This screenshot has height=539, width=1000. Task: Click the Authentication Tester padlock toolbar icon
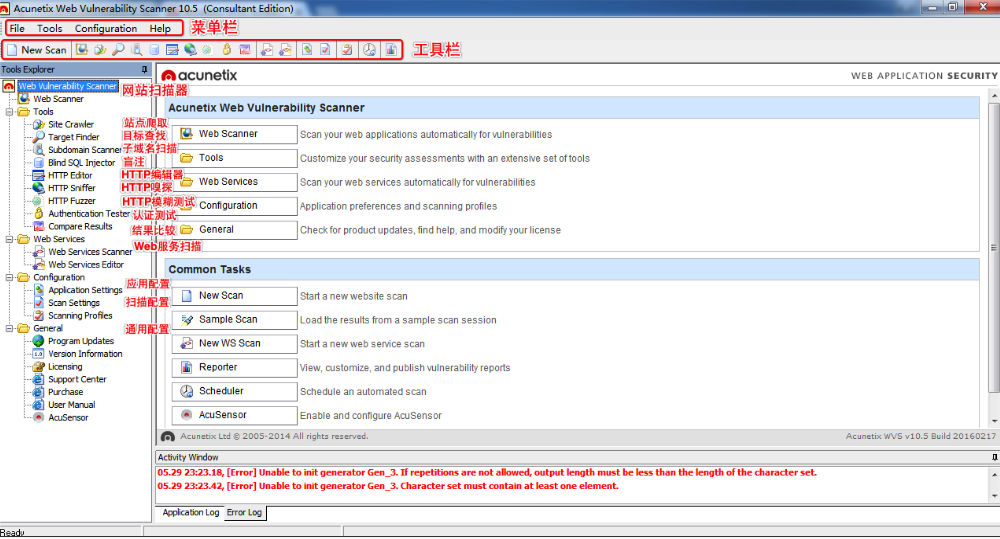pyautogui.click(x=226, y=50)
